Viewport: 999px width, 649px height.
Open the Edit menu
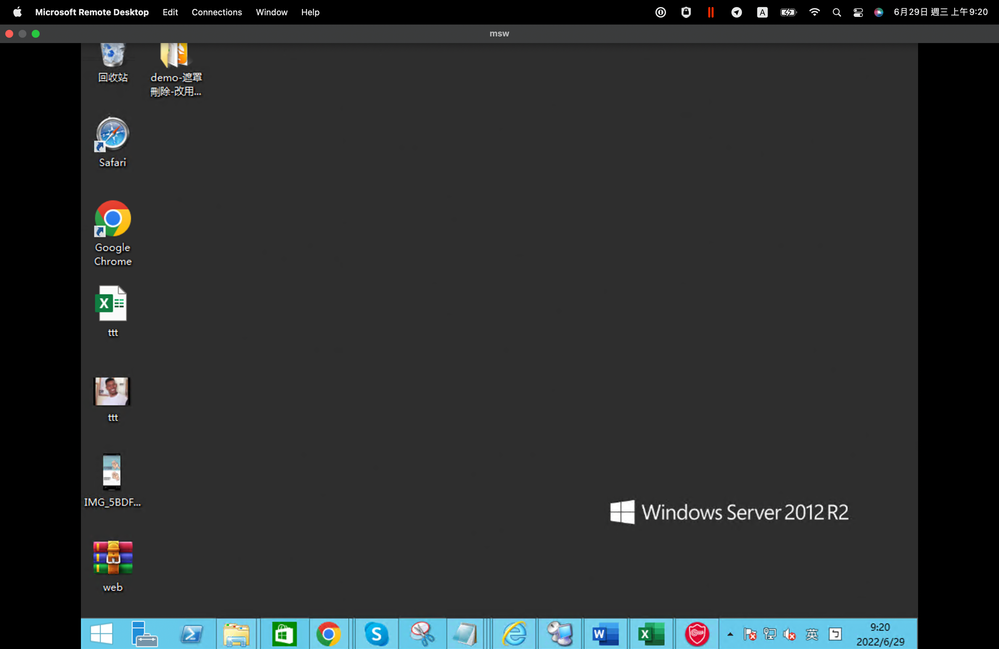(x=170, y=12)
